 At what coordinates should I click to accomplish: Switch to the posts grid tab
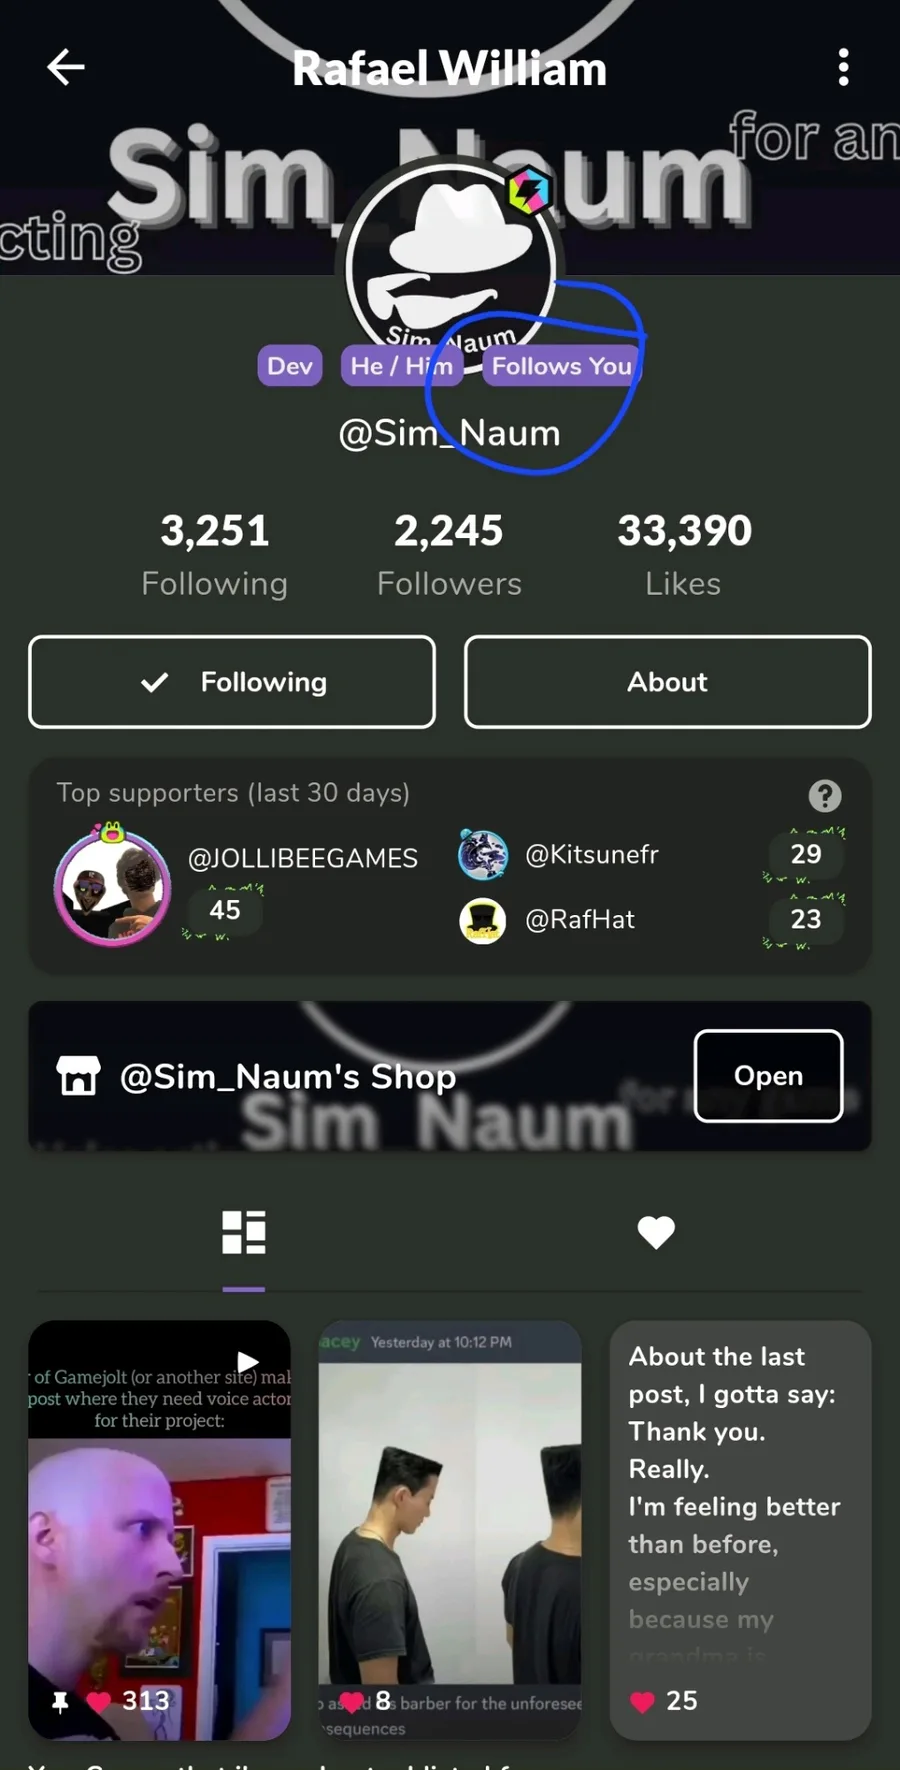(x=244, y=1232)
